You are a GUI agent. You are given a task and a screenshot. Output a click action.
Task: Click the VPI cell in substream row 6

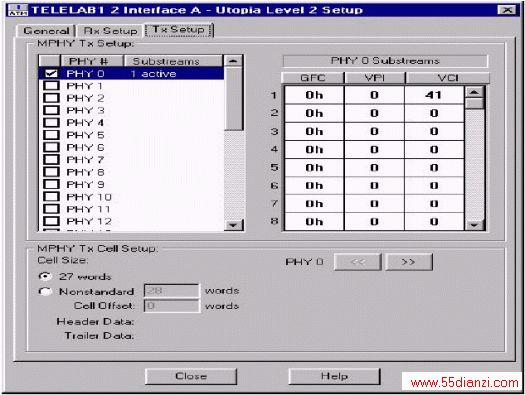point(374,185)
